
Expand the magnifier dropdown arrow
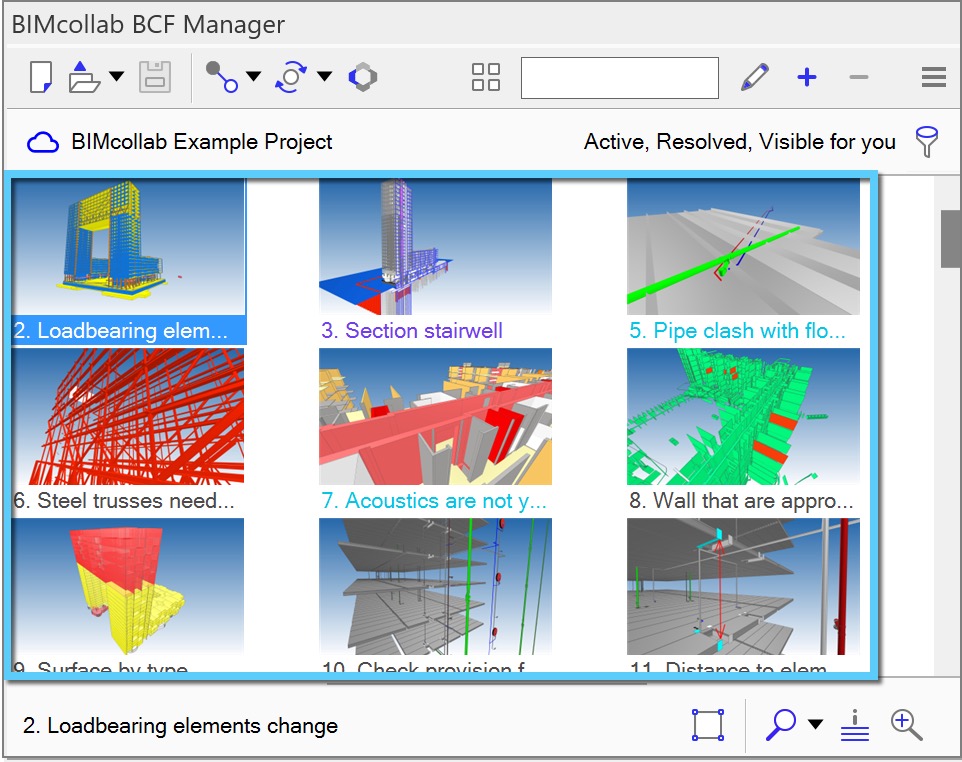pyautogui.click(x=815, y=724)
